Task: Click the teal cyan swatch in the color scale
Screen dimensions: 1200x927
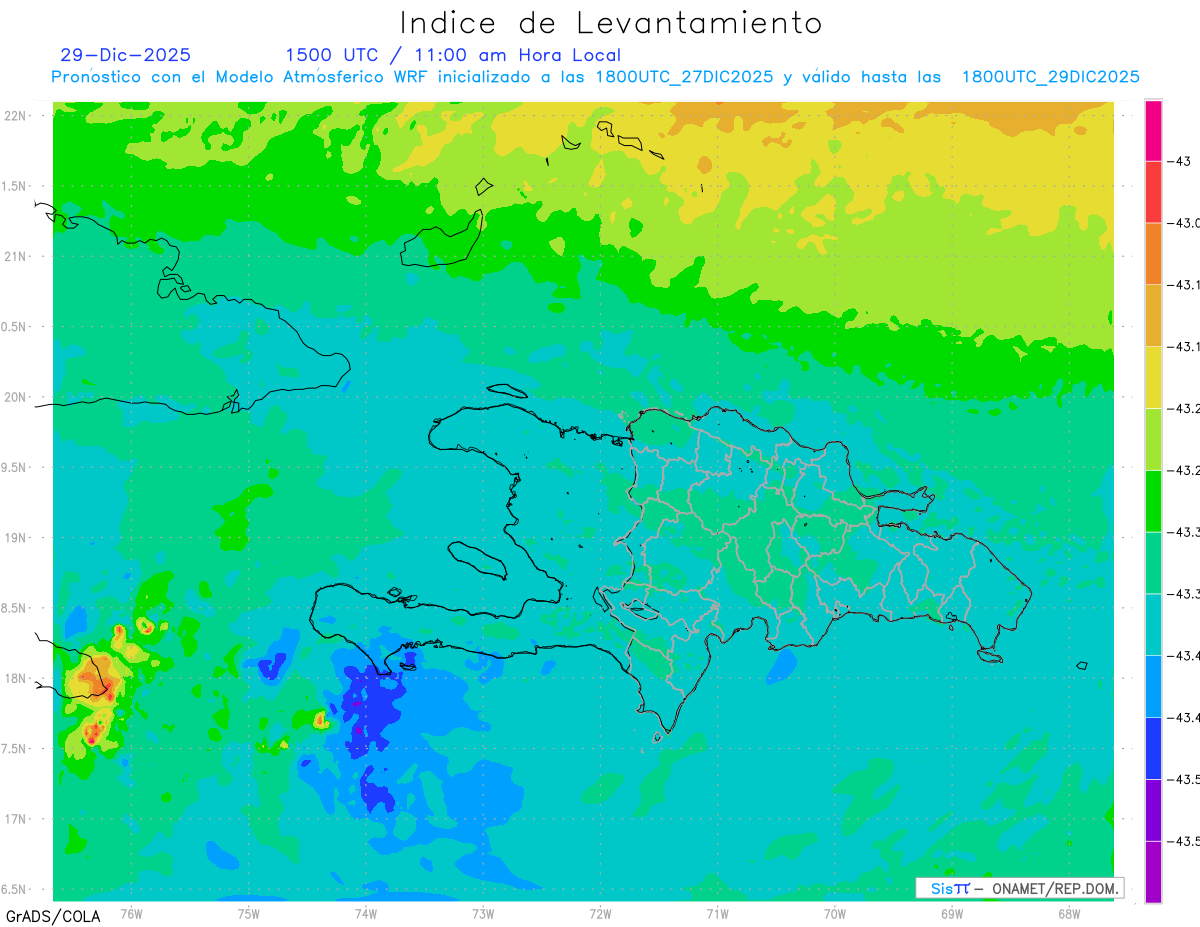Action: [x=1153, y=624]
